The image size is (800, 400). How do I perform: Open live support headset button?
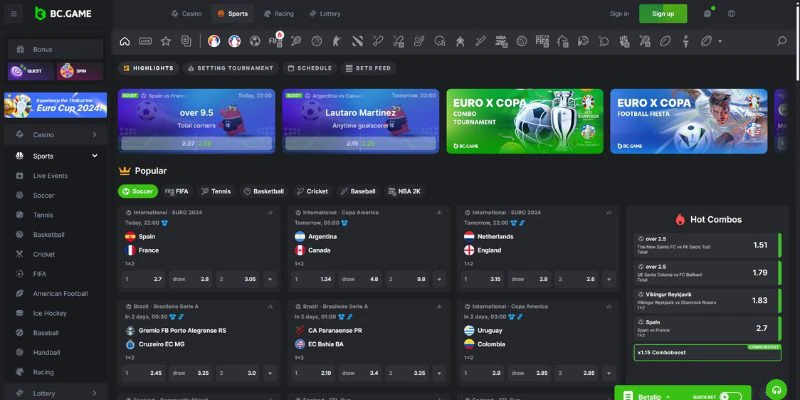(777, 390)
